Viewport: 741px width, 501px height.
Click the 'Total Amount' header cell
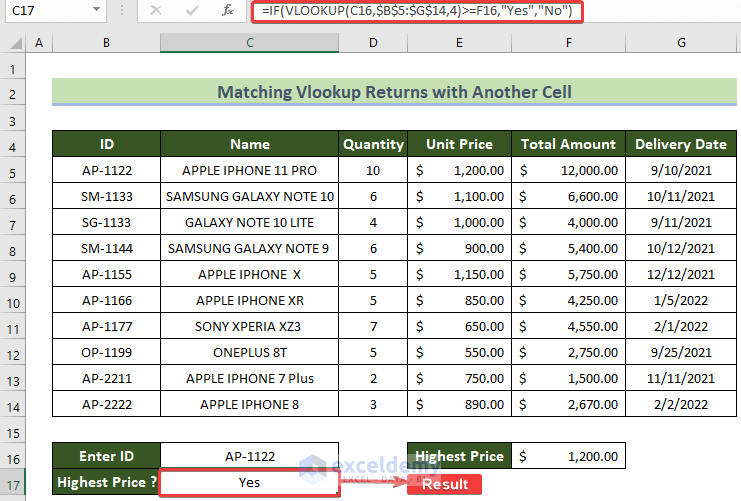pos(569,144)
